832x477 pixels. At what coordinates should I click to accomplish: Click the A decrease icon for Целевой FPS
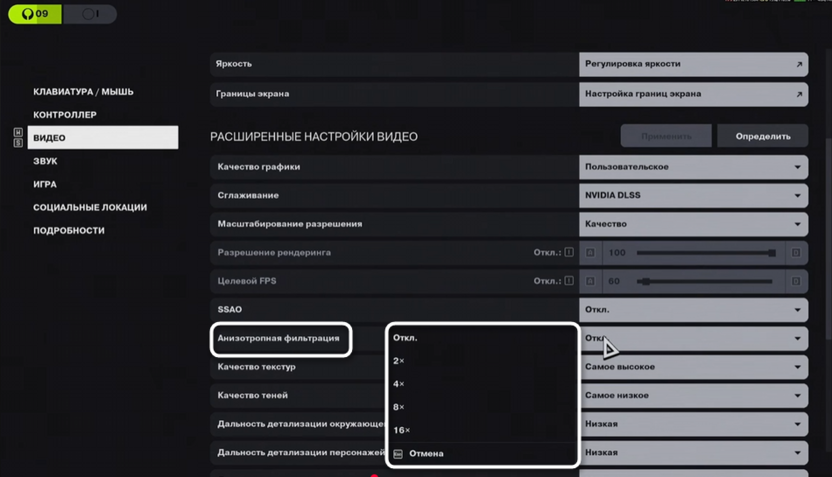pos(590,282)
